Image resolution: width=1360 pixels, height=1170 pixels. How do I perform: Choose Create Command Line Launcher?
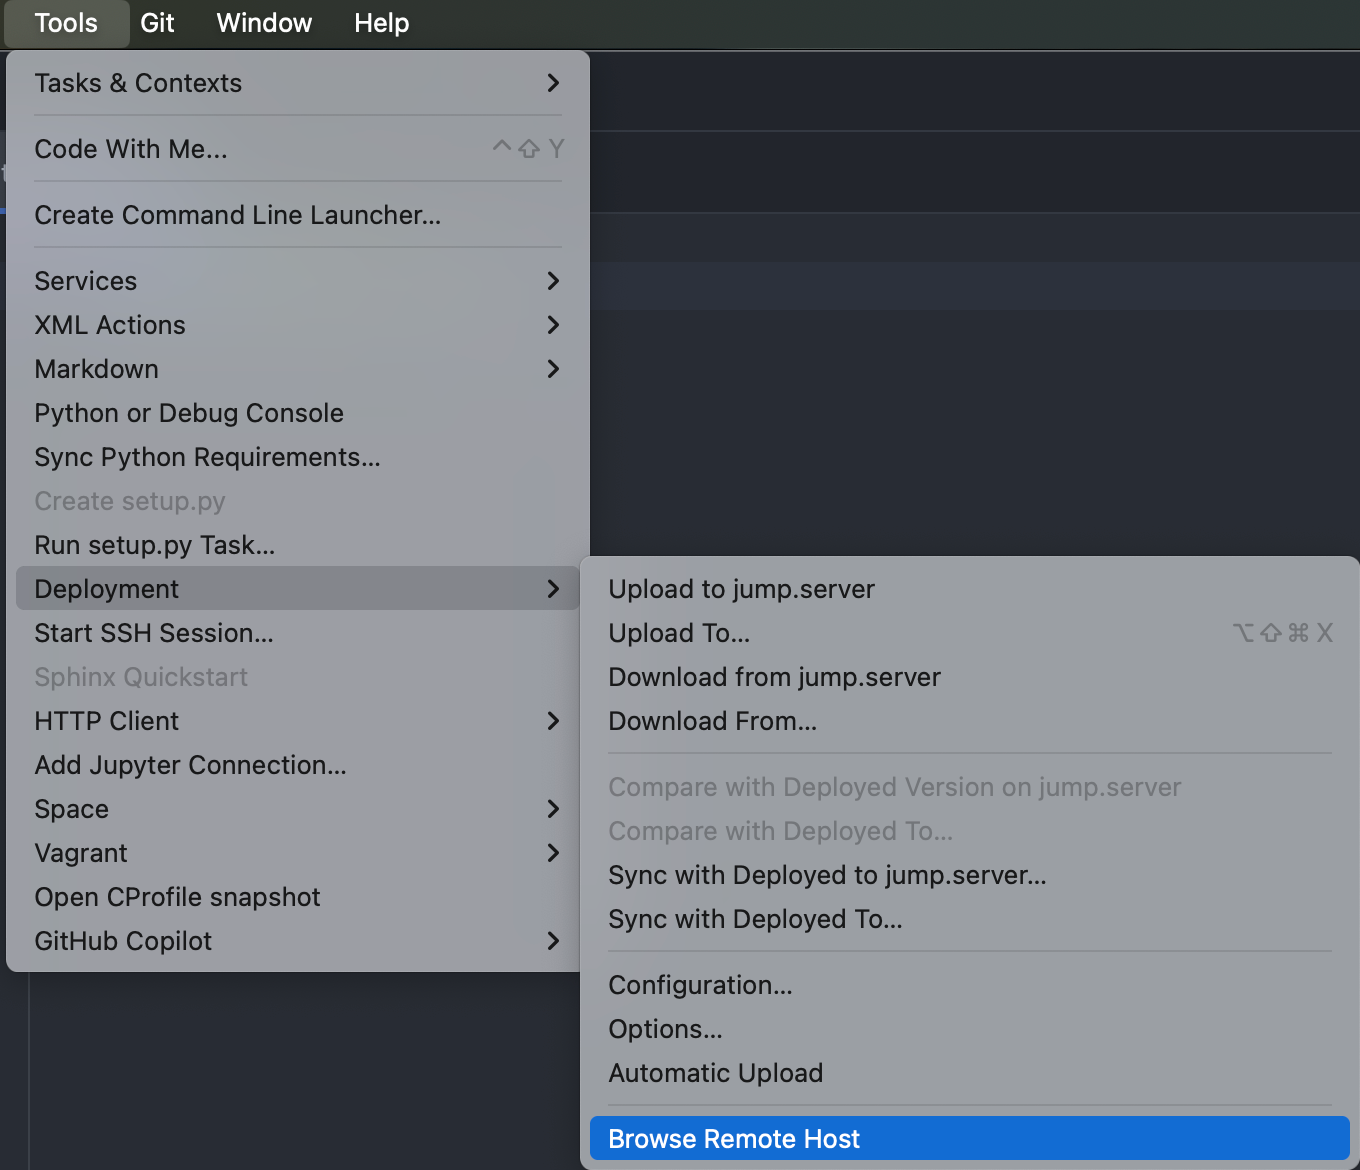tap(237, 215)
